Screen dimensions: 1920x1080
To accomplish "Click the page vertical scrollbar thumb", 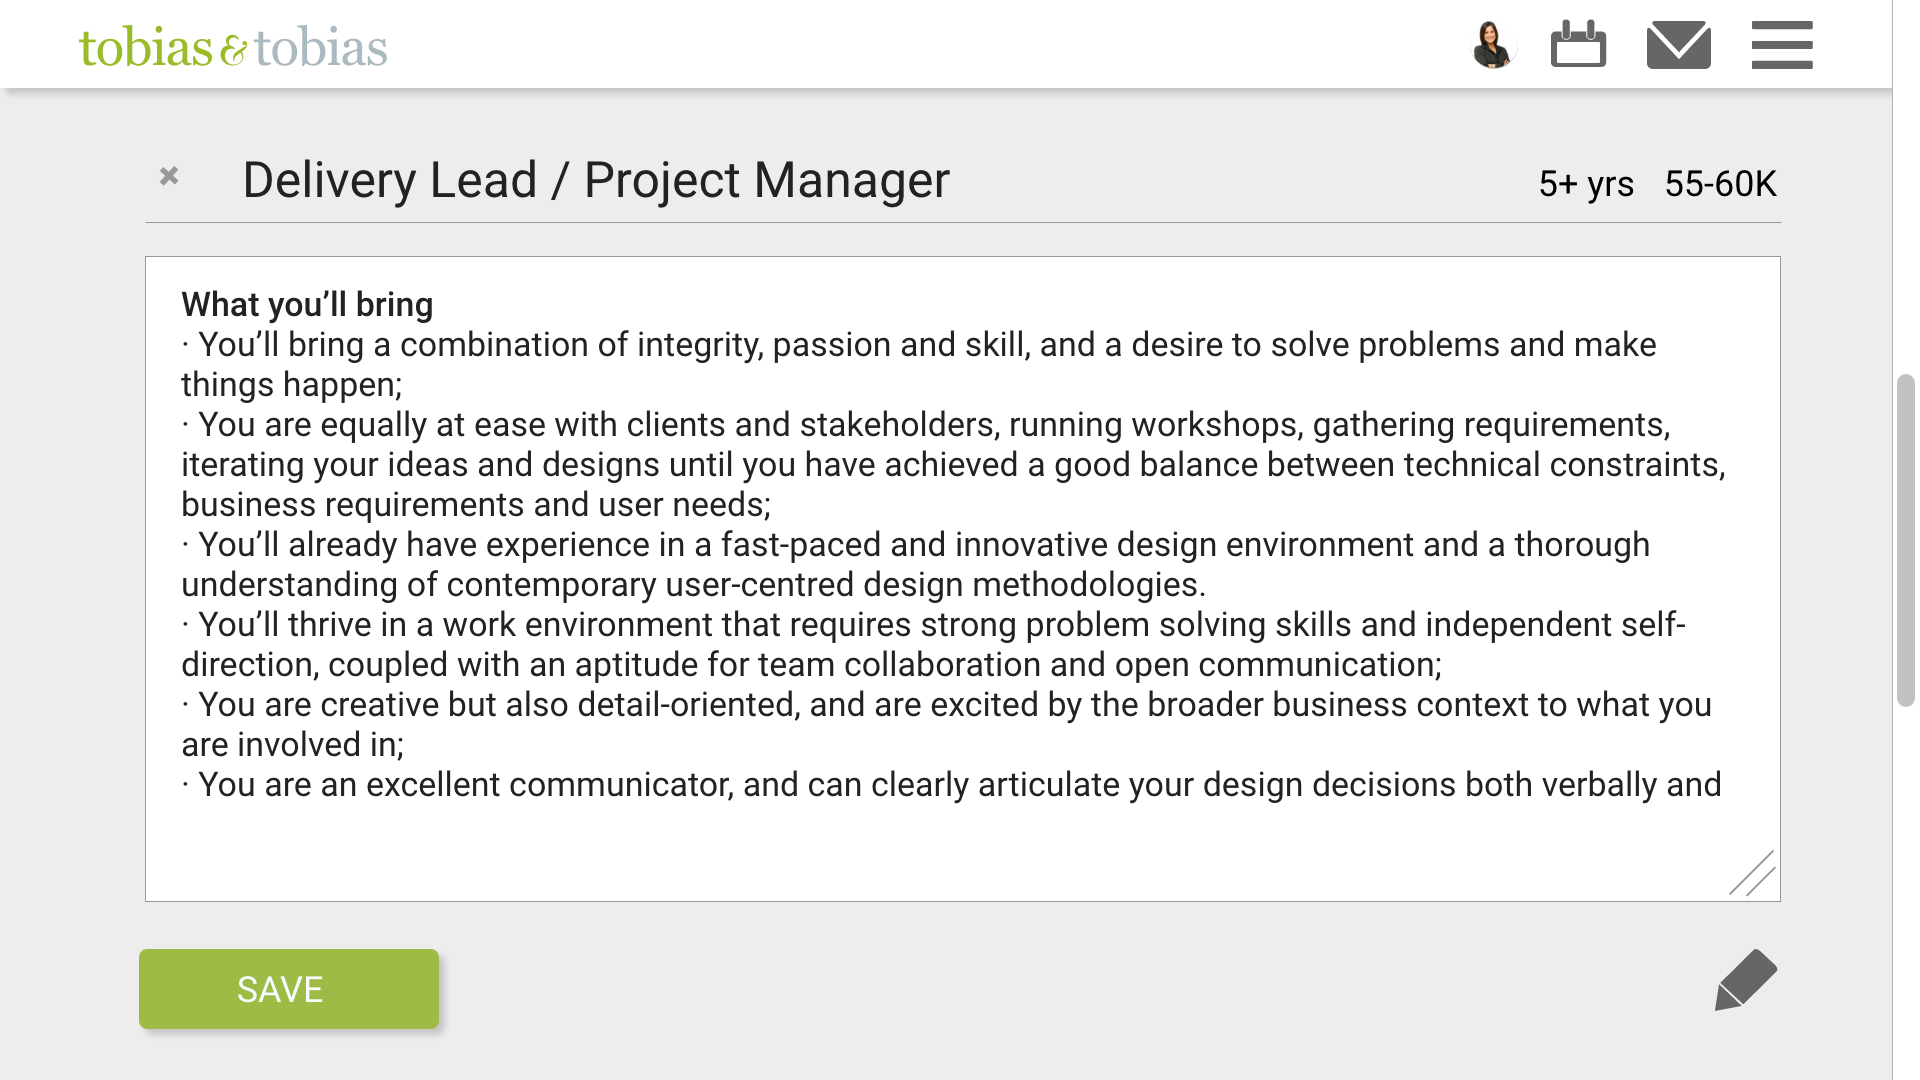I will click(1905, 540).
